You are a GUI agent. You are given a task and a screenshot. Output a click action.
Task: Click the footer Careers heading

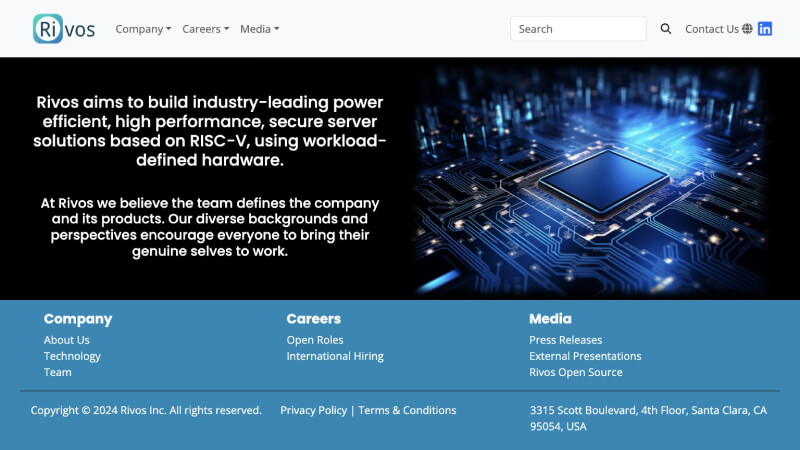tap(314, 319)
